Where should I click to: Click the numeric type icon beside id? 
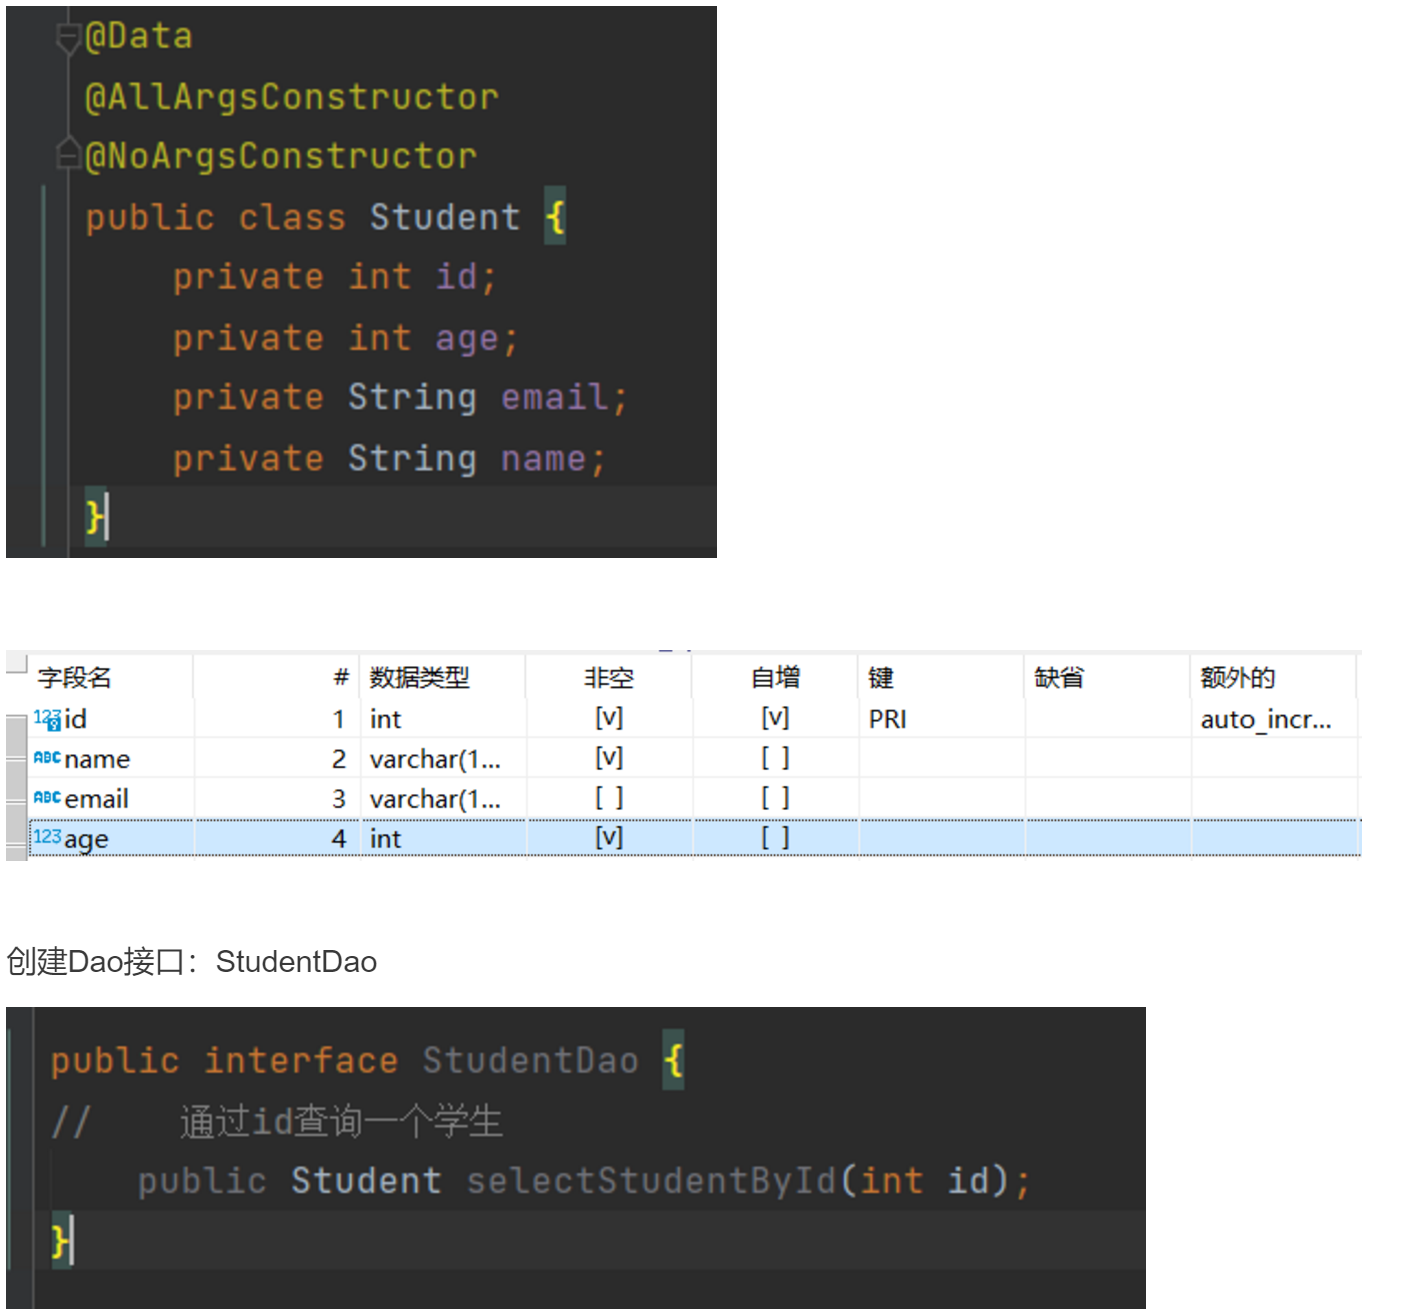(x=47, y=719)
